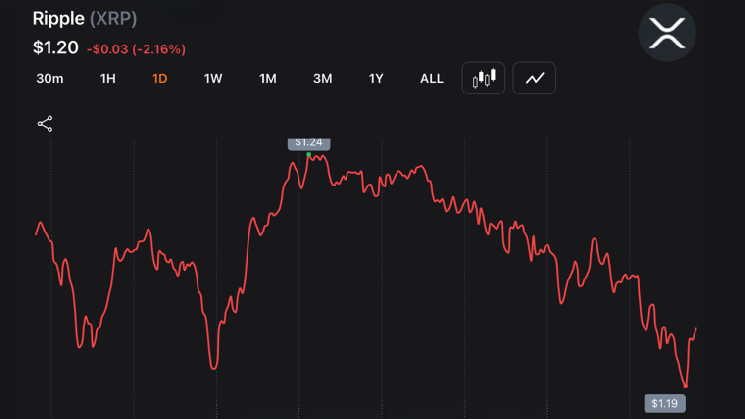
Task: Open the share icon above the chart
Action: tap(45, 124)
